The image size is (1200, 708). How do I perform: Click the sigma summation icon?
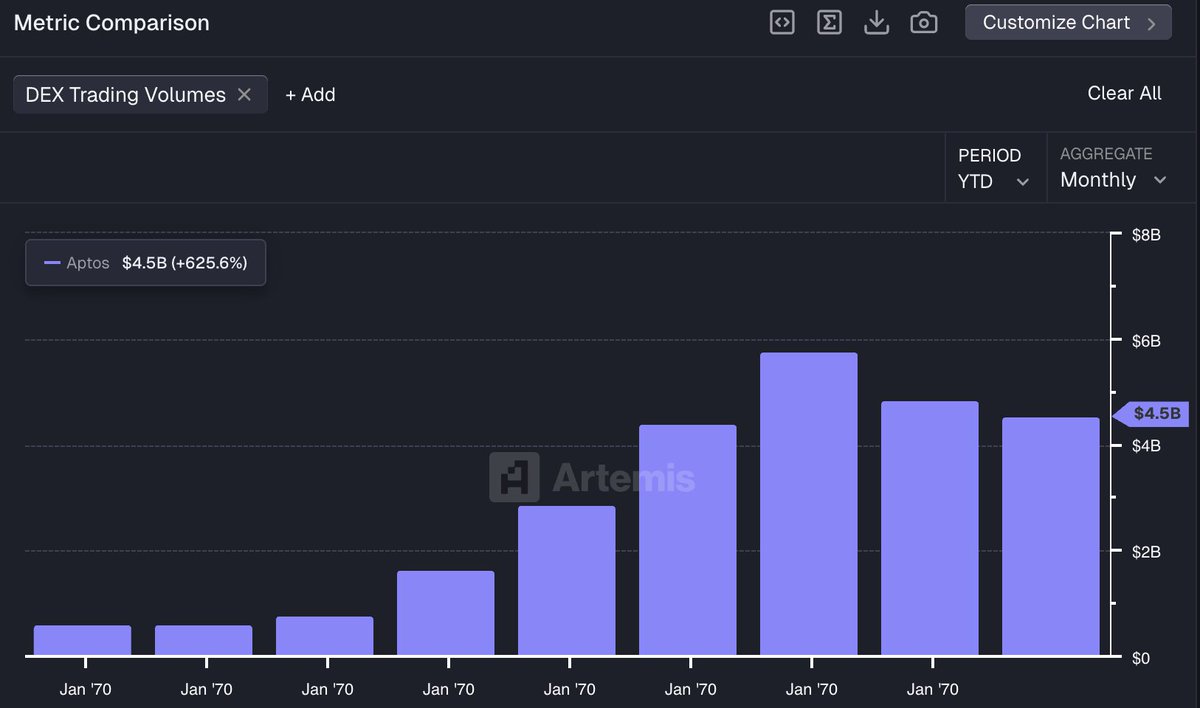[x=829, y=22]
